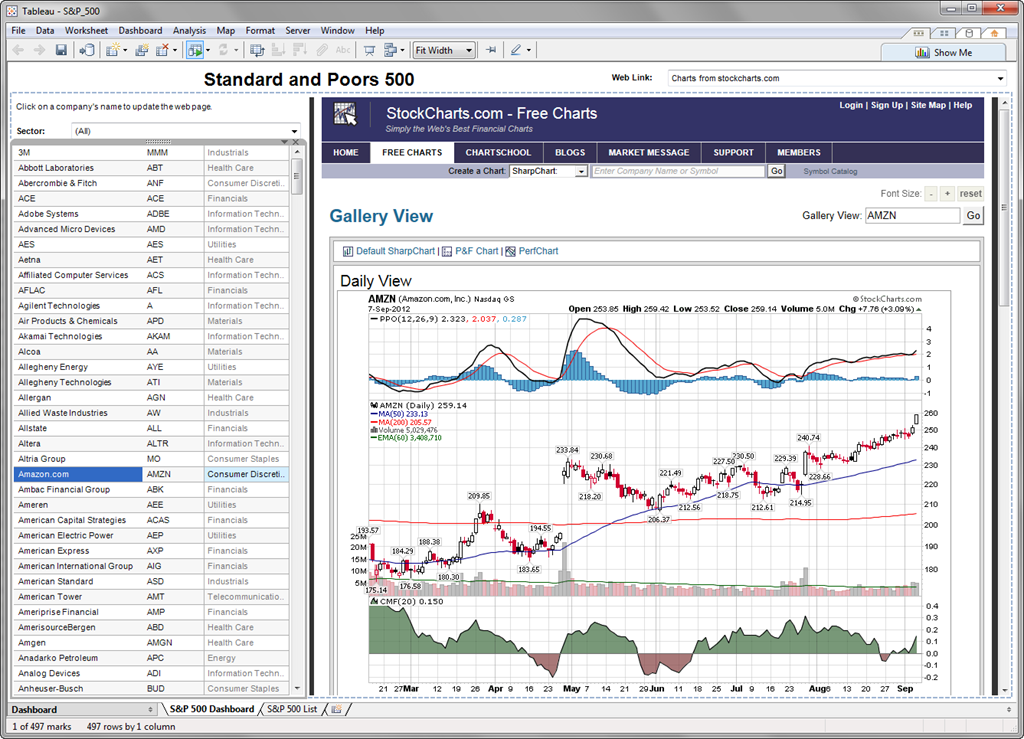Image resolution: width=1024 pixels, height=739 pixels.
Task: Open the Web Link dropdown
Action: pyautogui.click(x=837, y=78)
